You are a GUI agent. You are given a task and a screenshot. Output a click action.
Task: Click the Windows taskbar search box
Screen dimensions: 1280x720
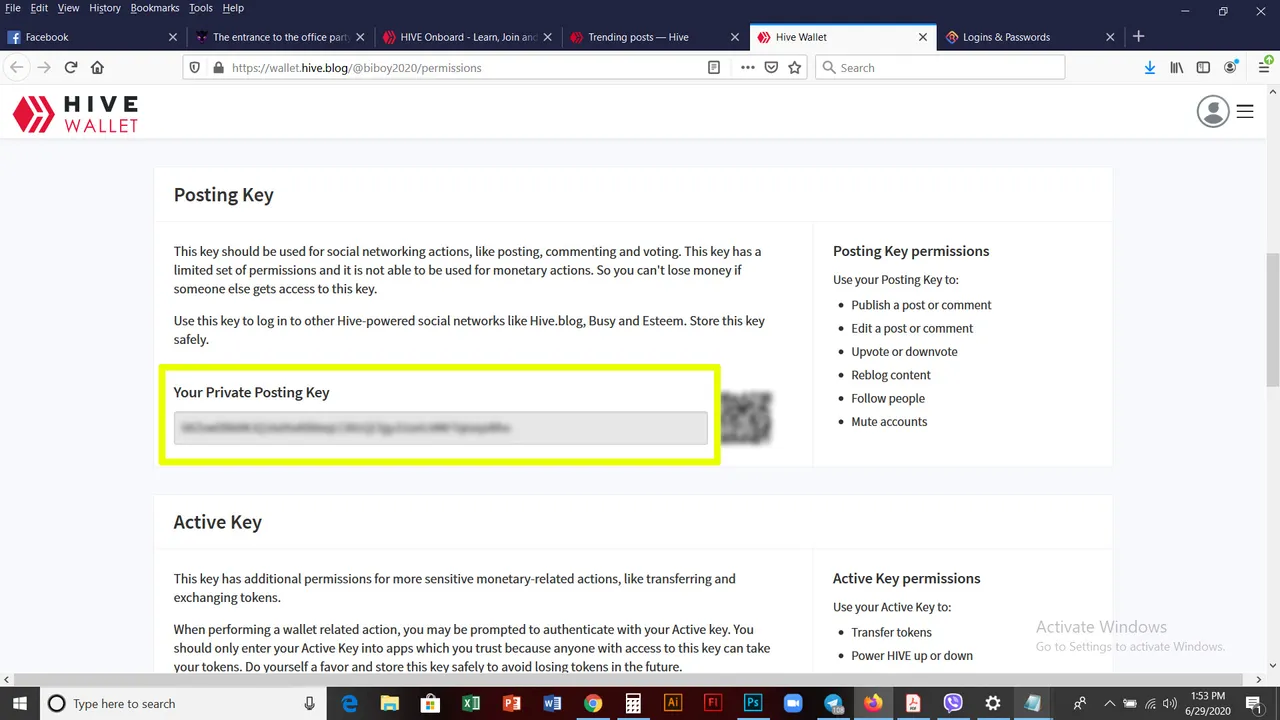[x=182, y=703]
